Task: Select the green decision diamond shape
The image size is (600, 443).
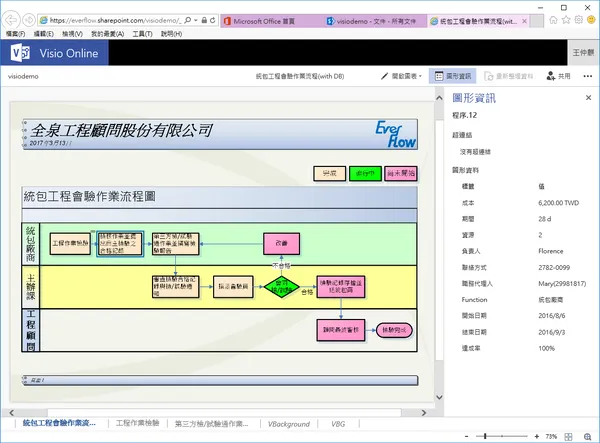Action: 282,287
